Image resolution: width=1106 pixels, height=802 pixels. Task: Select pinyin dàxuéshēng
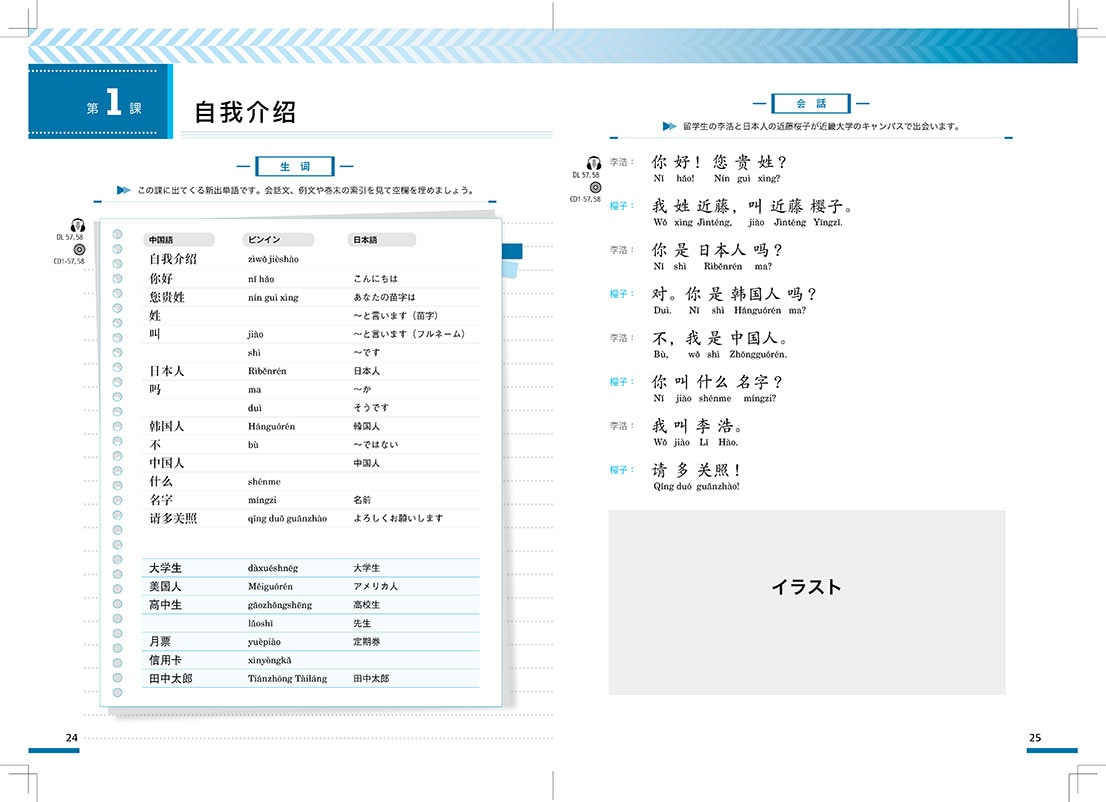tap(272, 568)
